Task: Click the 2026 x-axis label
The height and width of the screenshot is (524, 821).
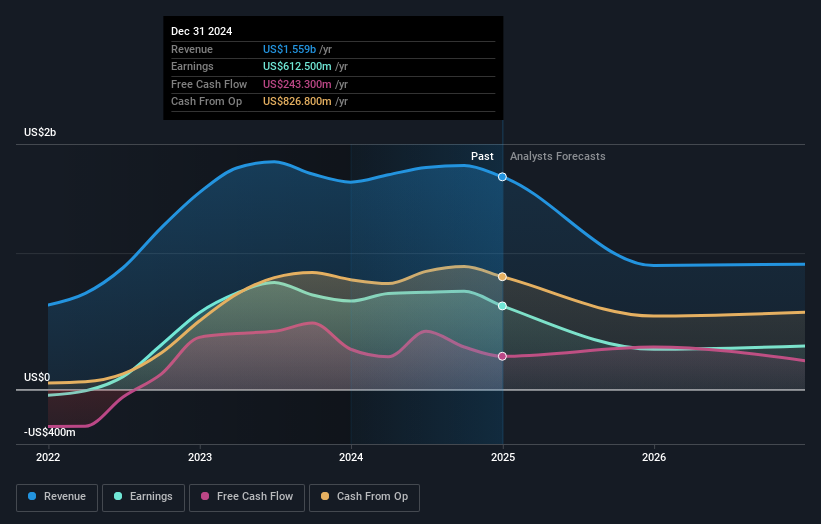Action: coord(654,457)
